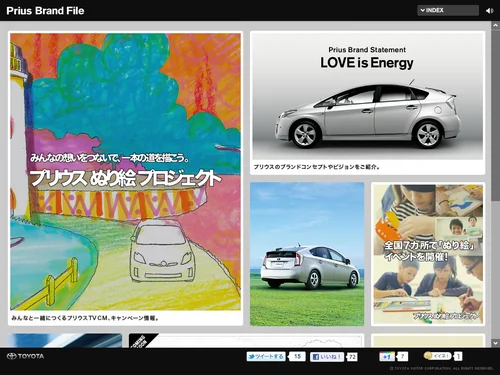Image resolution: width=500 pixels, height=375 pixels.
Task: Click the Google +1 button
Action: 387,357
